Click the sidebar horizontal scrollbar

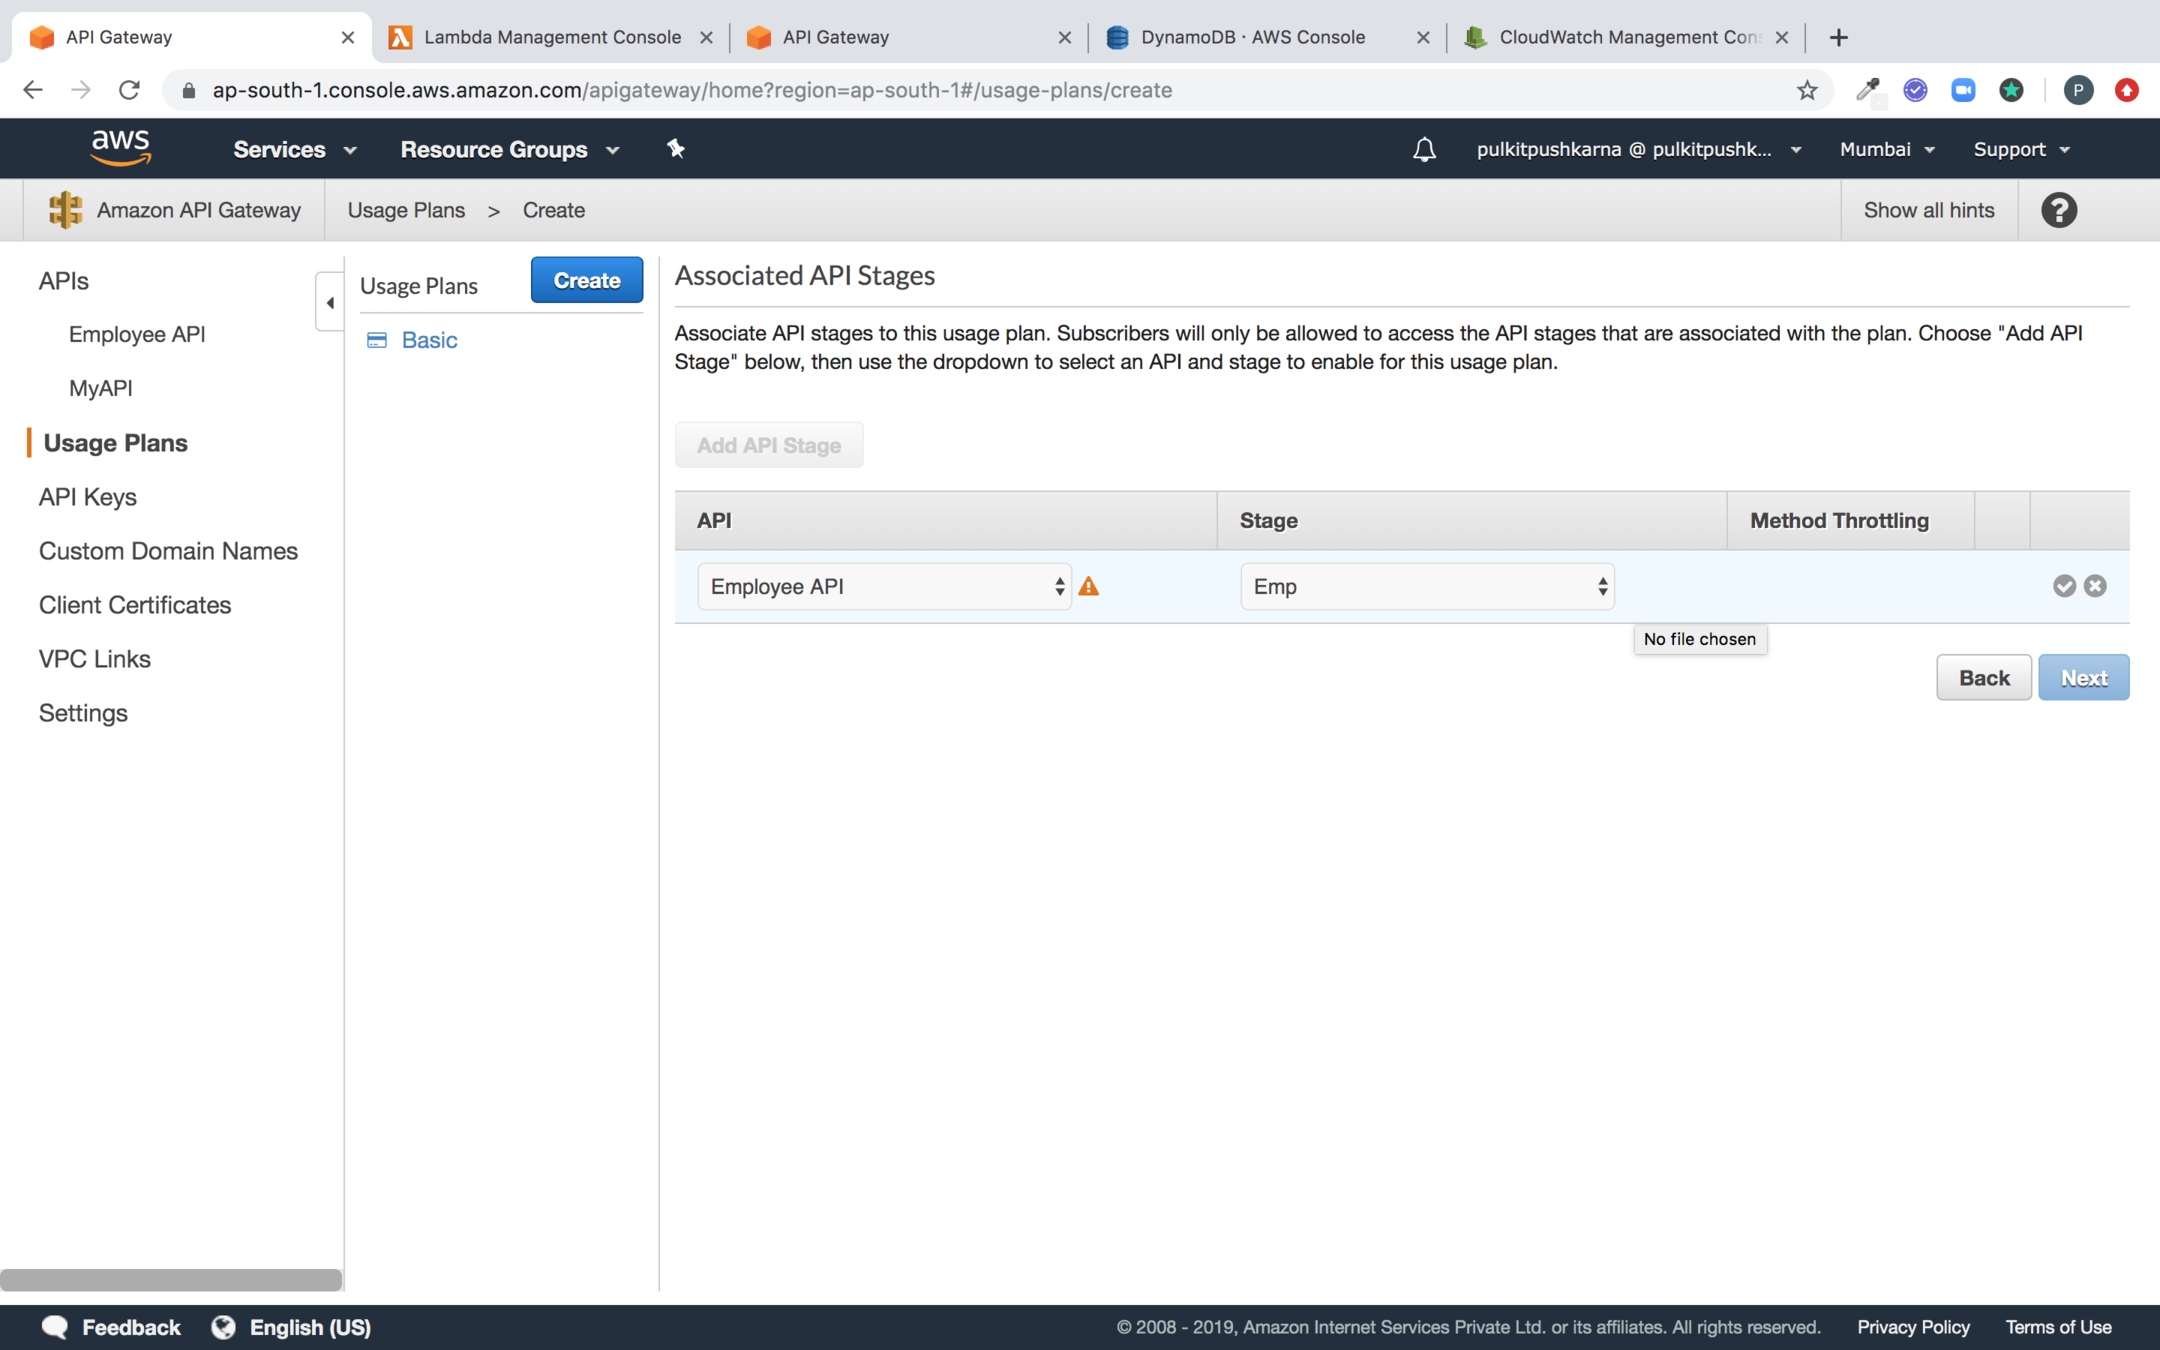[x=171, y=1280]
